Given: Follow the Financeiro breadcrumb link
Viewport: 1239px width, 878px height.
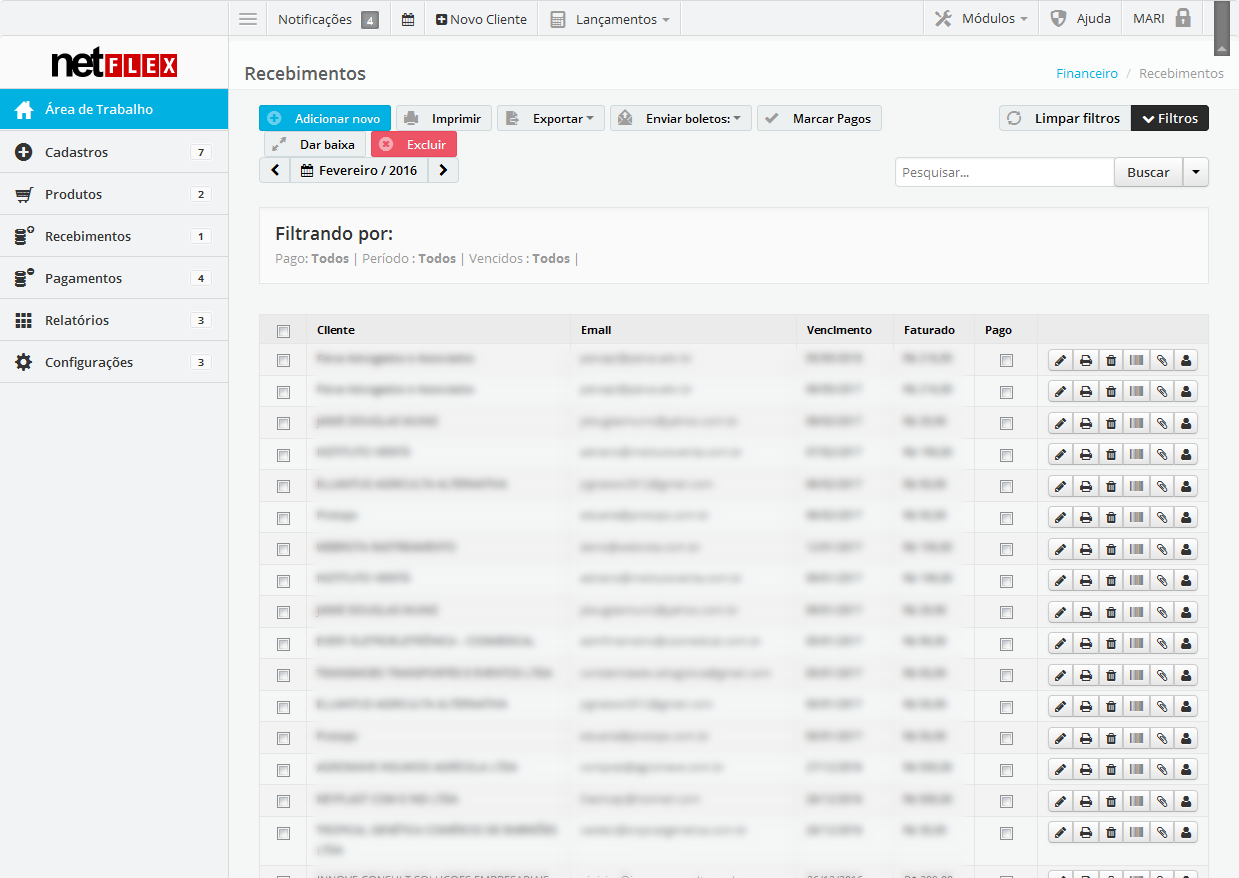Looking at the screenshot, I should point(1087,73).
